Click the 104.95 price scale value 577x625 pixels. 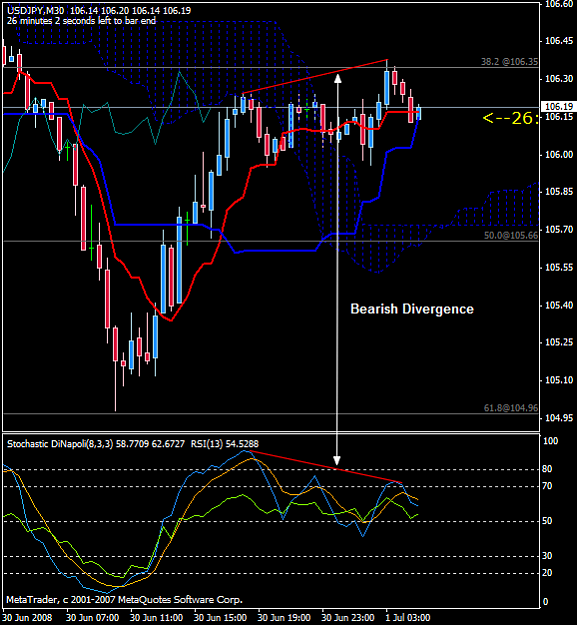[x=559, y=418]
